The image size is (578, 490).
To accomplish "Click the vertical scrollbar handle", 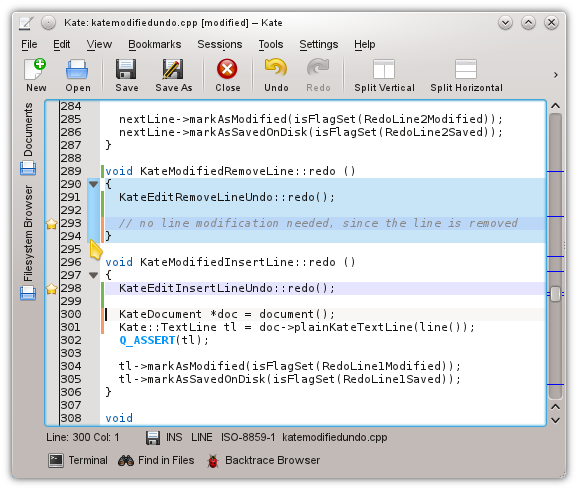I will [555, 294].
